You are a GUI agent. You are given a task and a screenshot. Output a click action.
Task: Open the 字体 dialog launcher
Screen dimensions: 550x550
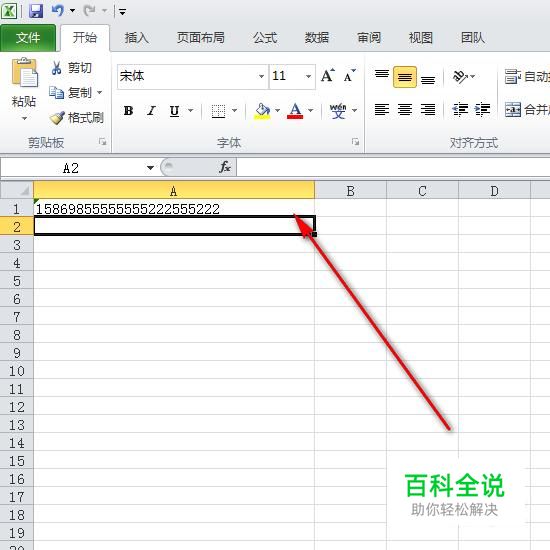(x=355, y=142)
